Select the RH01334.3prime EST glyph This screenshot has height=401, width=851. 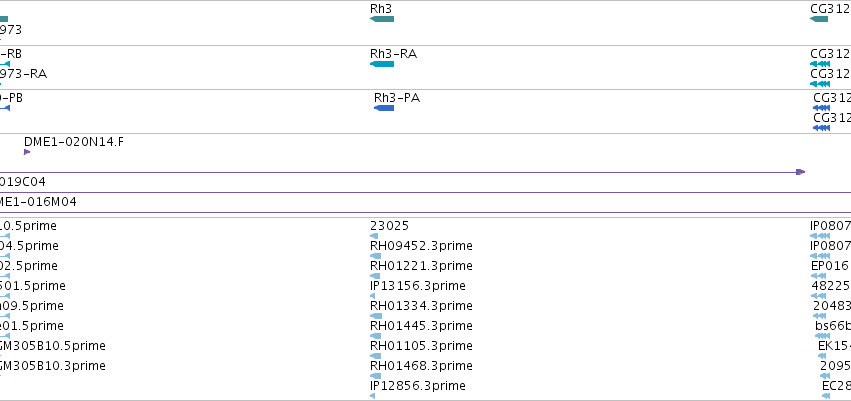(376, 316)
